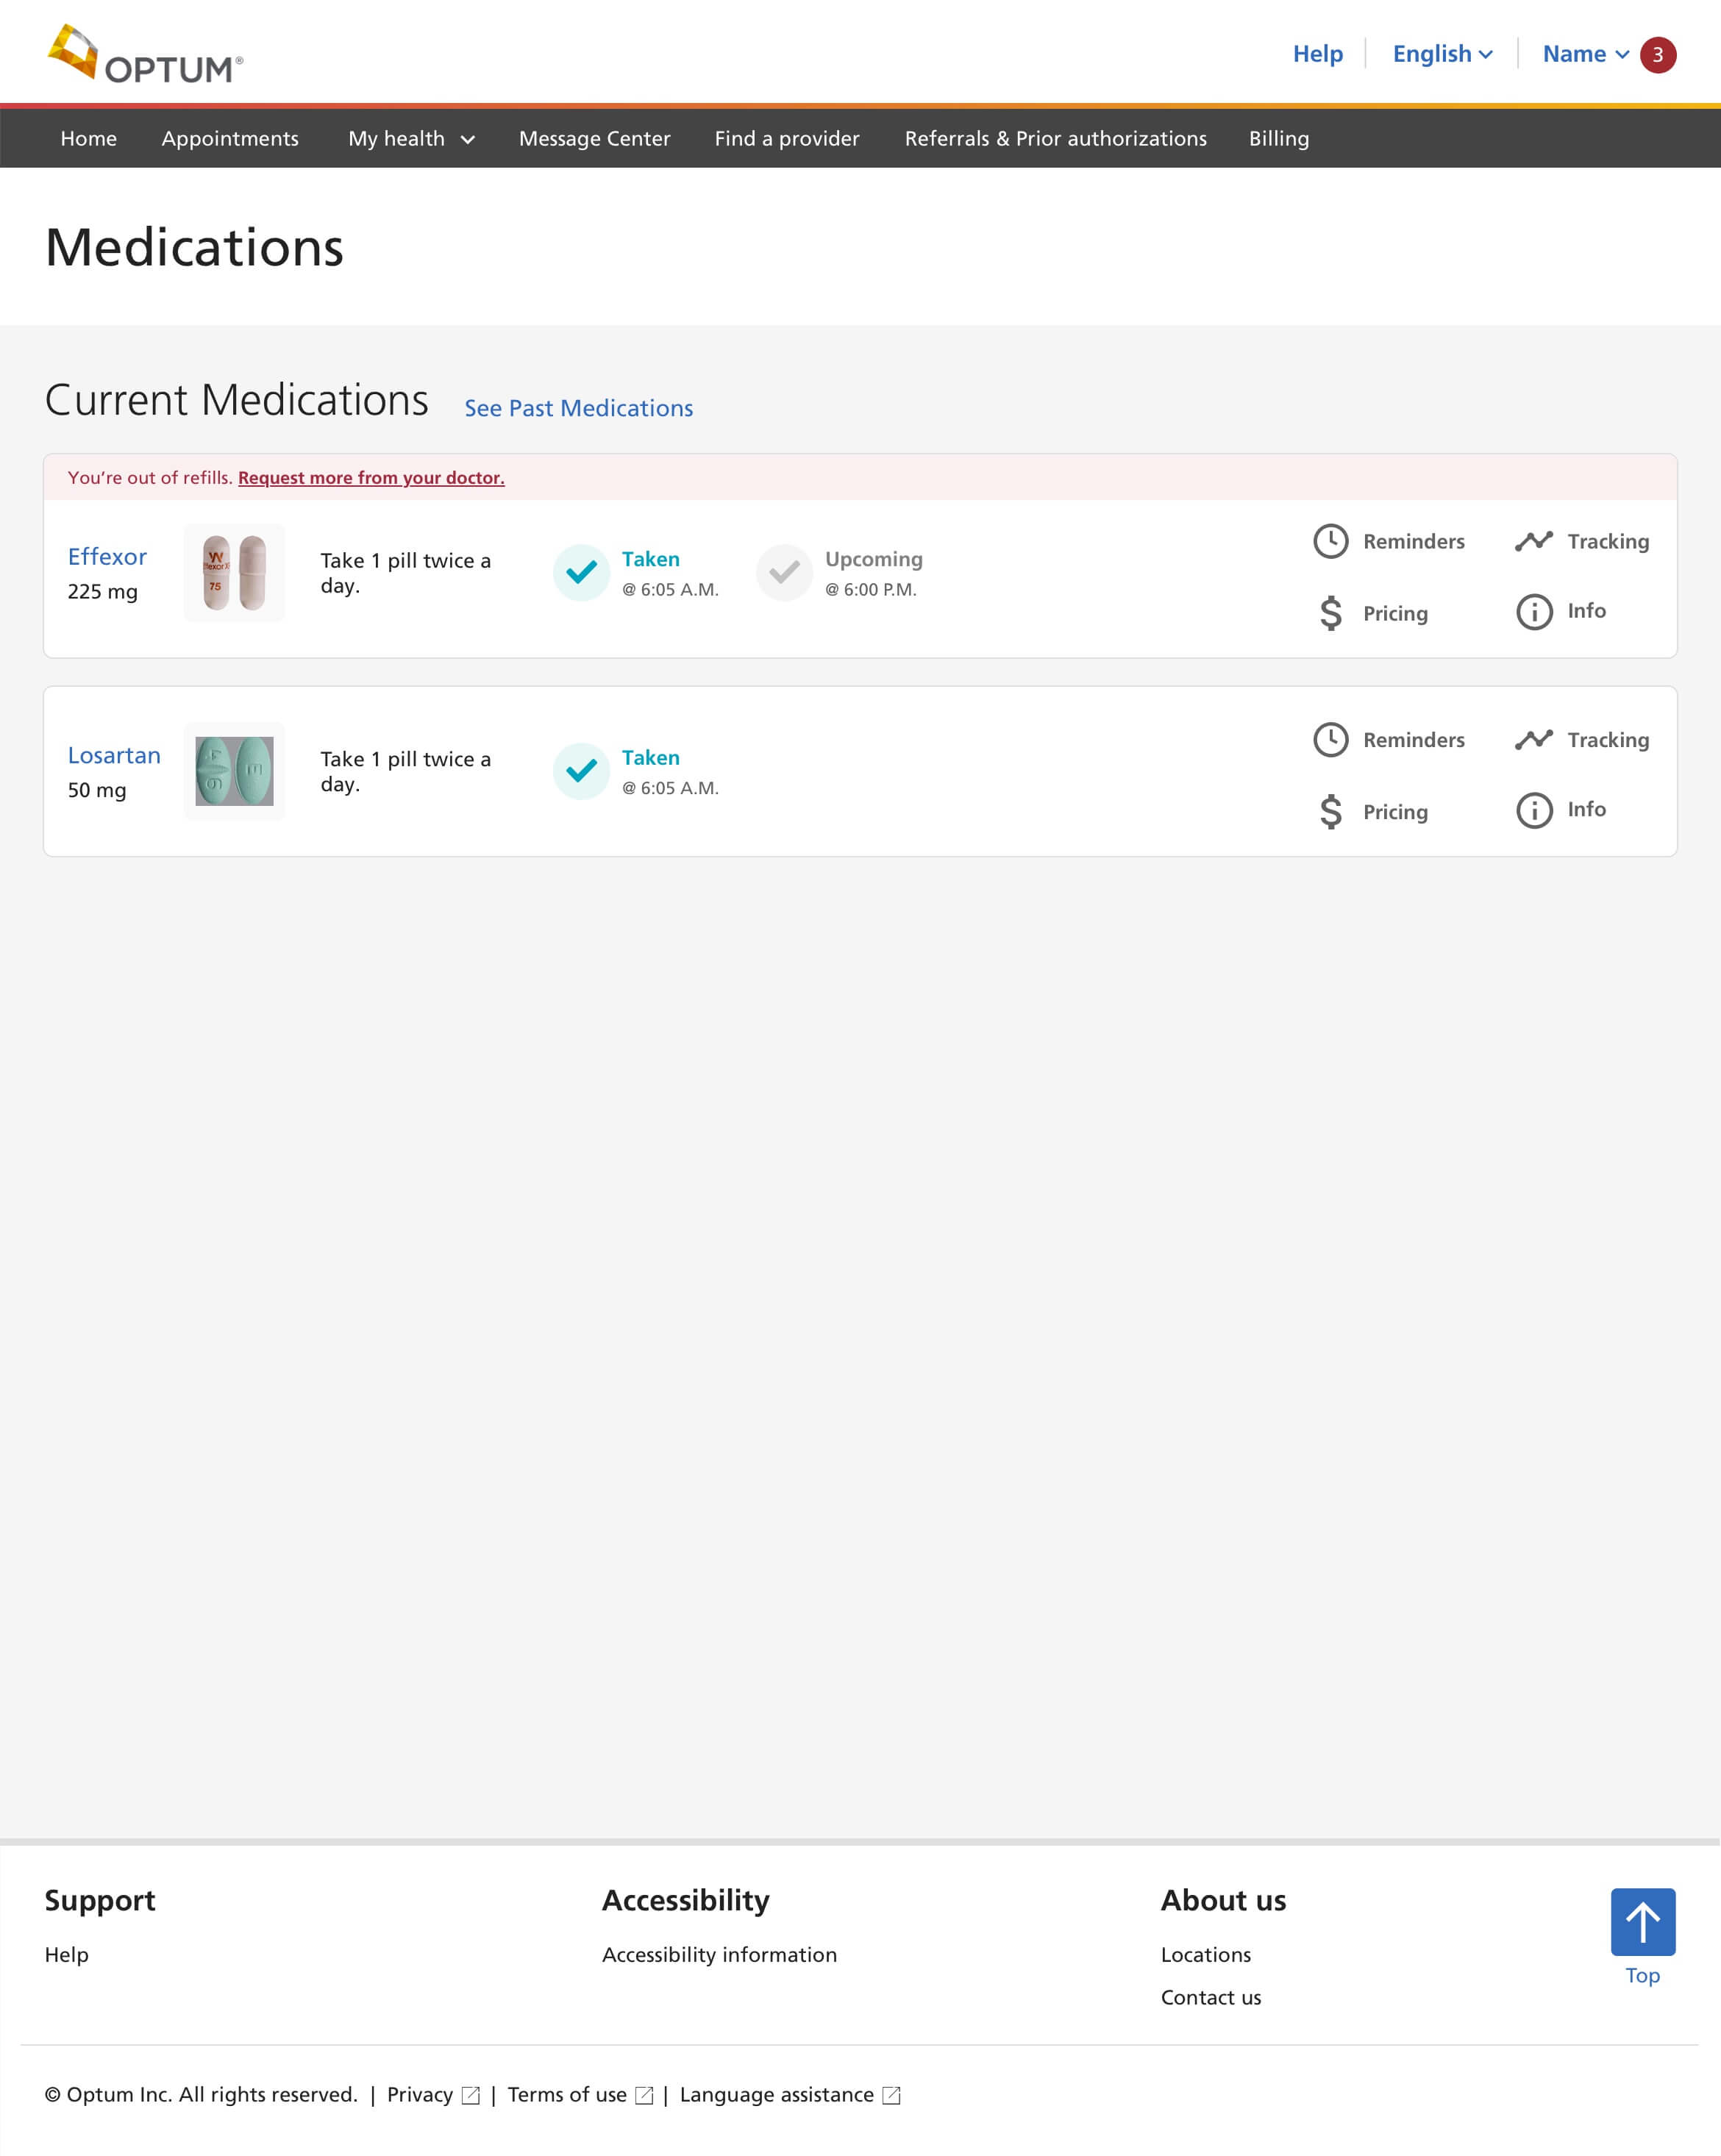Click the Back to Top arrow button
The image size is (1721, 2156).
click(1642, 1921)
